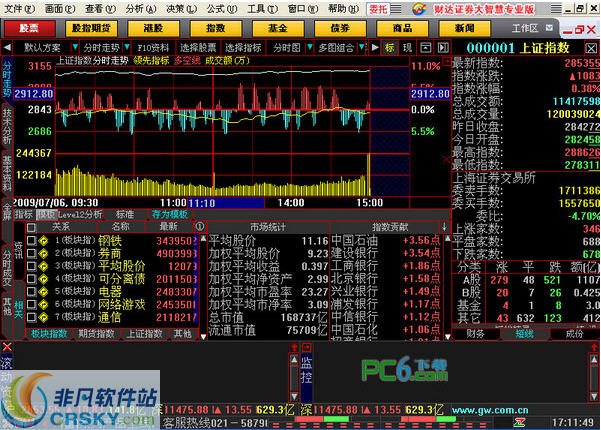Open the 分析(A) menu
The image size is (601, 430).
point(141,8)
